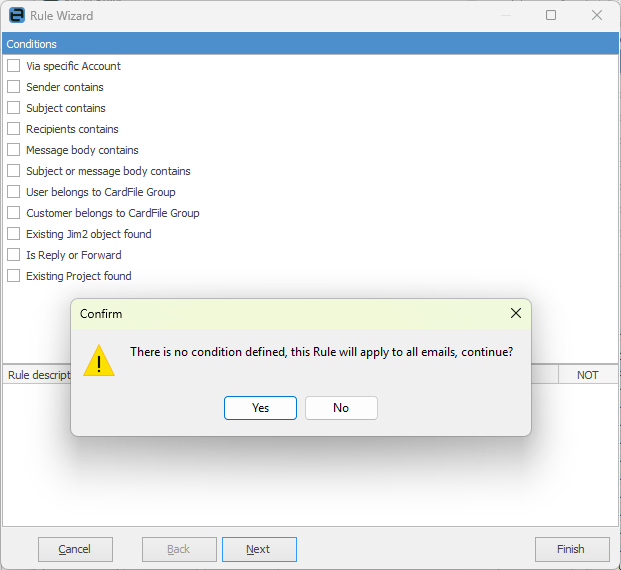Click No in the Confirm dialog
Viewport: 621px width, 570px height.
click(341, 408)
